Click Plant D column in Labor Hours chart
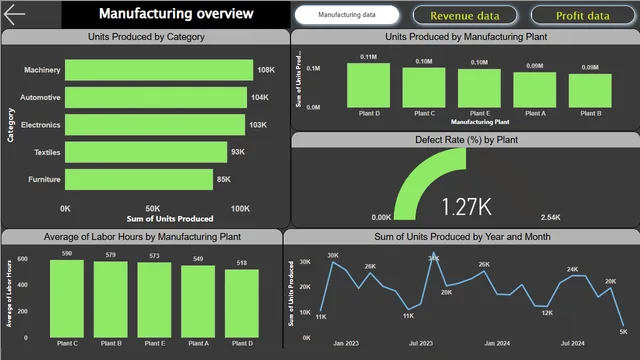 coord(242,303)
